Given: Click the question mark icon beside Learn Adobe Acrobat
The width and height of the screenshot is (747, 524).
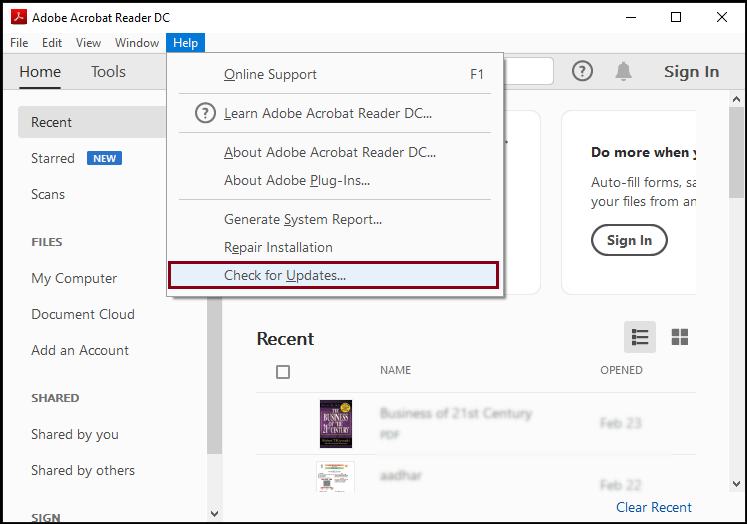Looking at the screenshot, I should point(205,113).
